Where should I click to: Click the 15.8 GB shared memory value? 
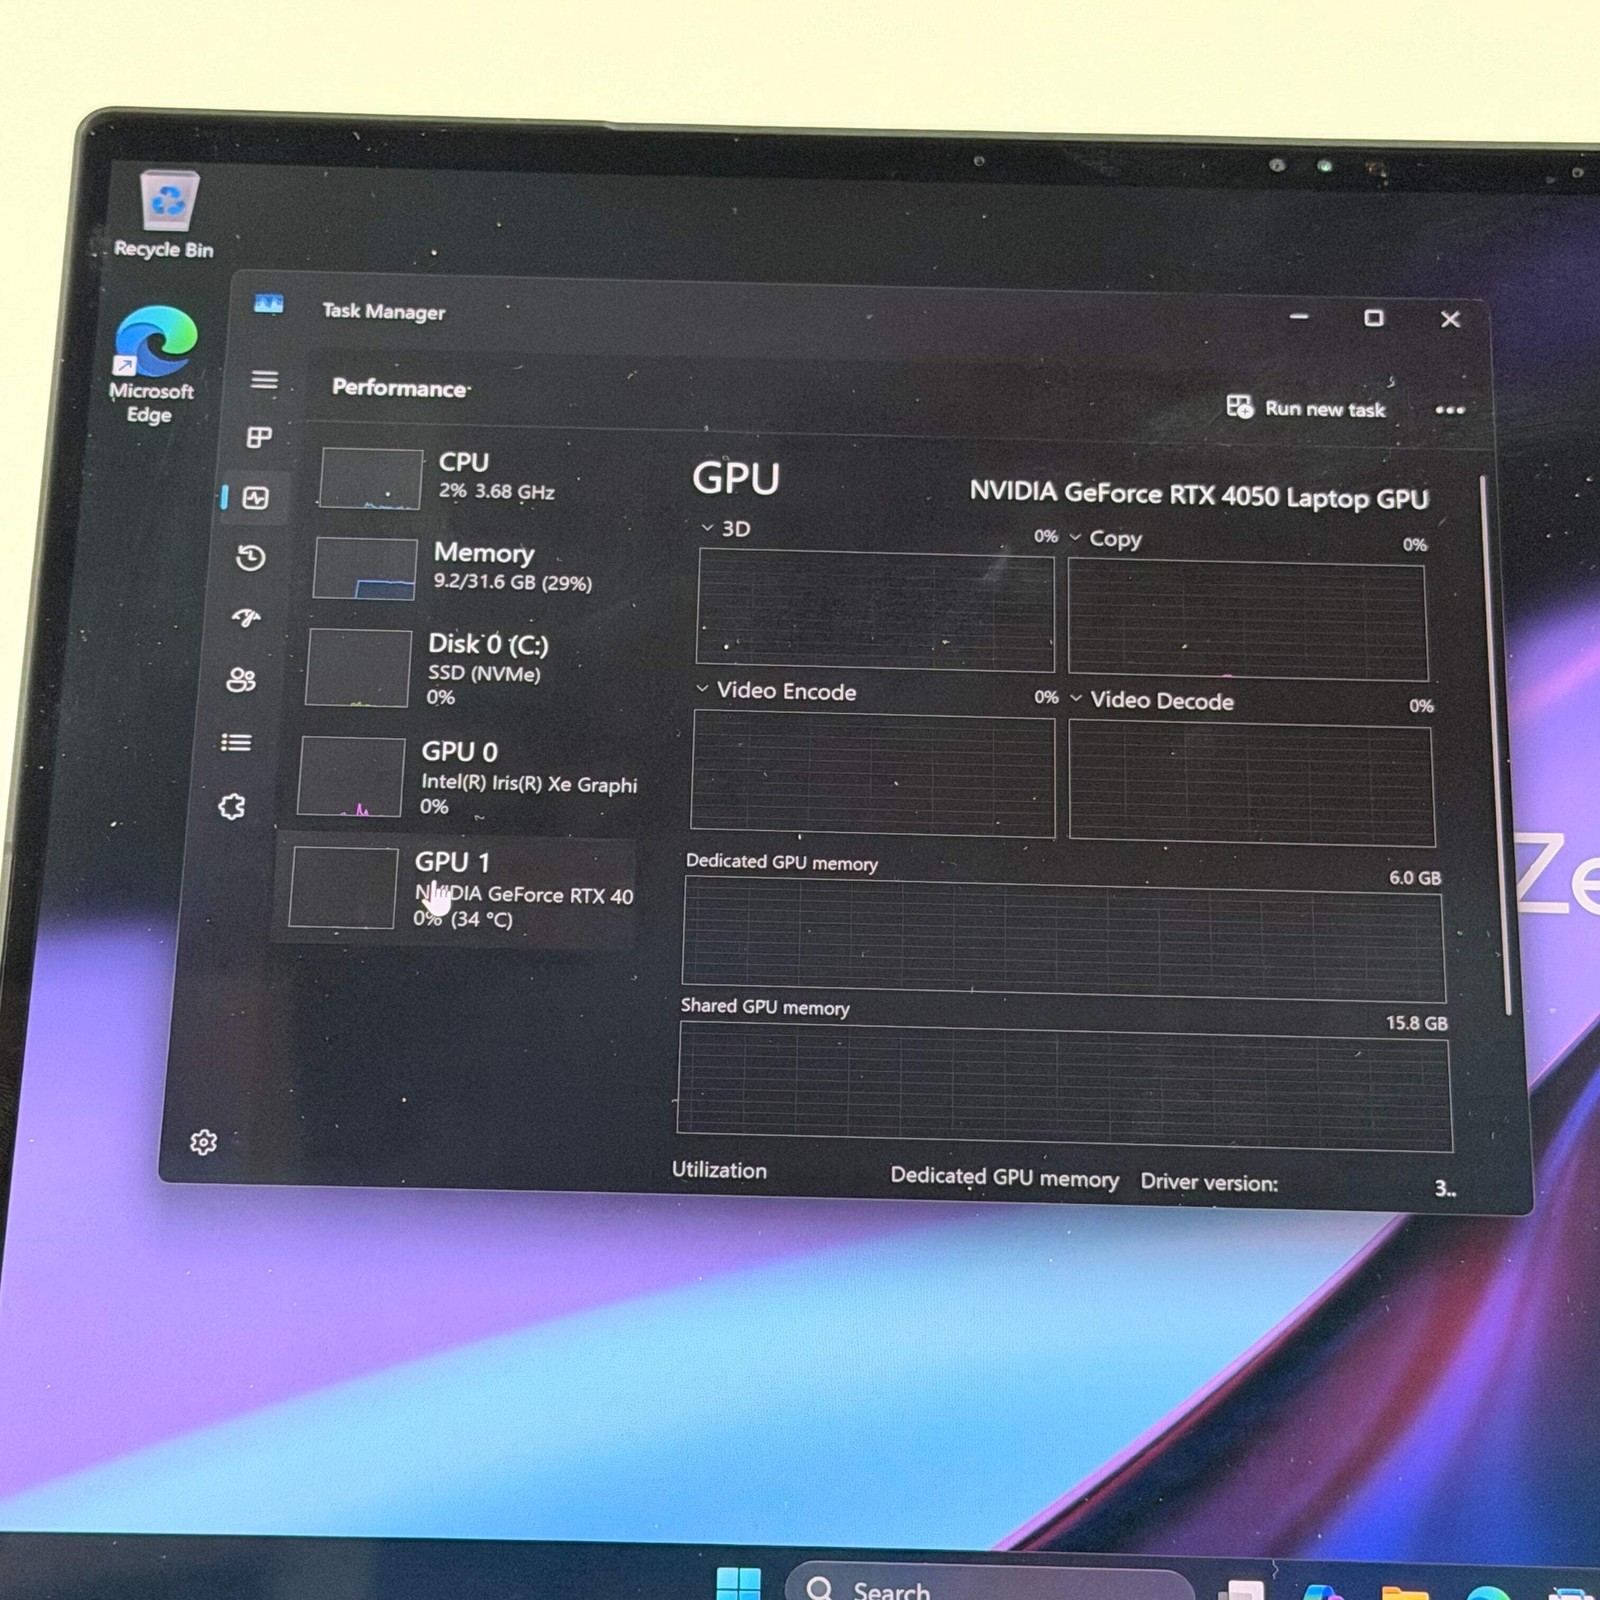(1417, 1022)
